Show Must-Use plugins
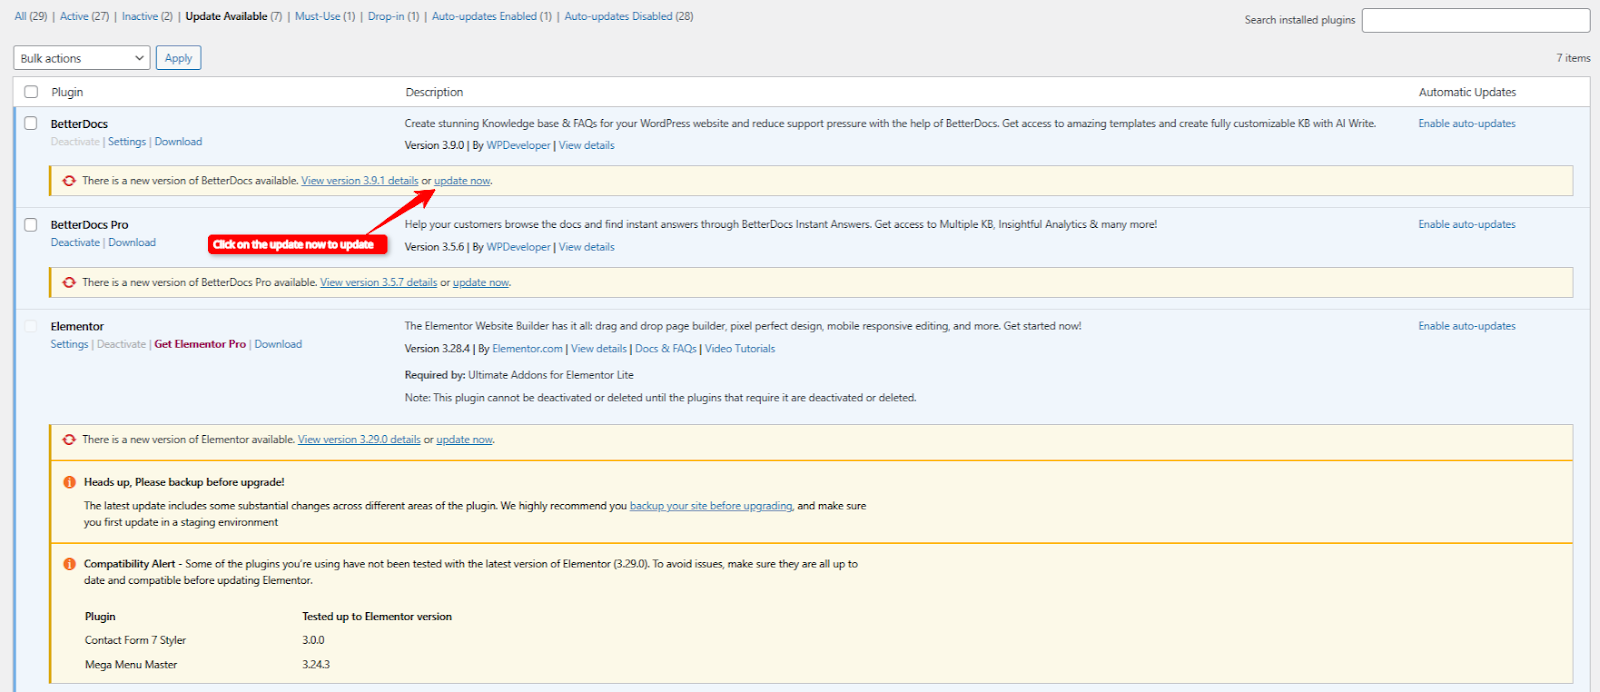 click(325, 16)
